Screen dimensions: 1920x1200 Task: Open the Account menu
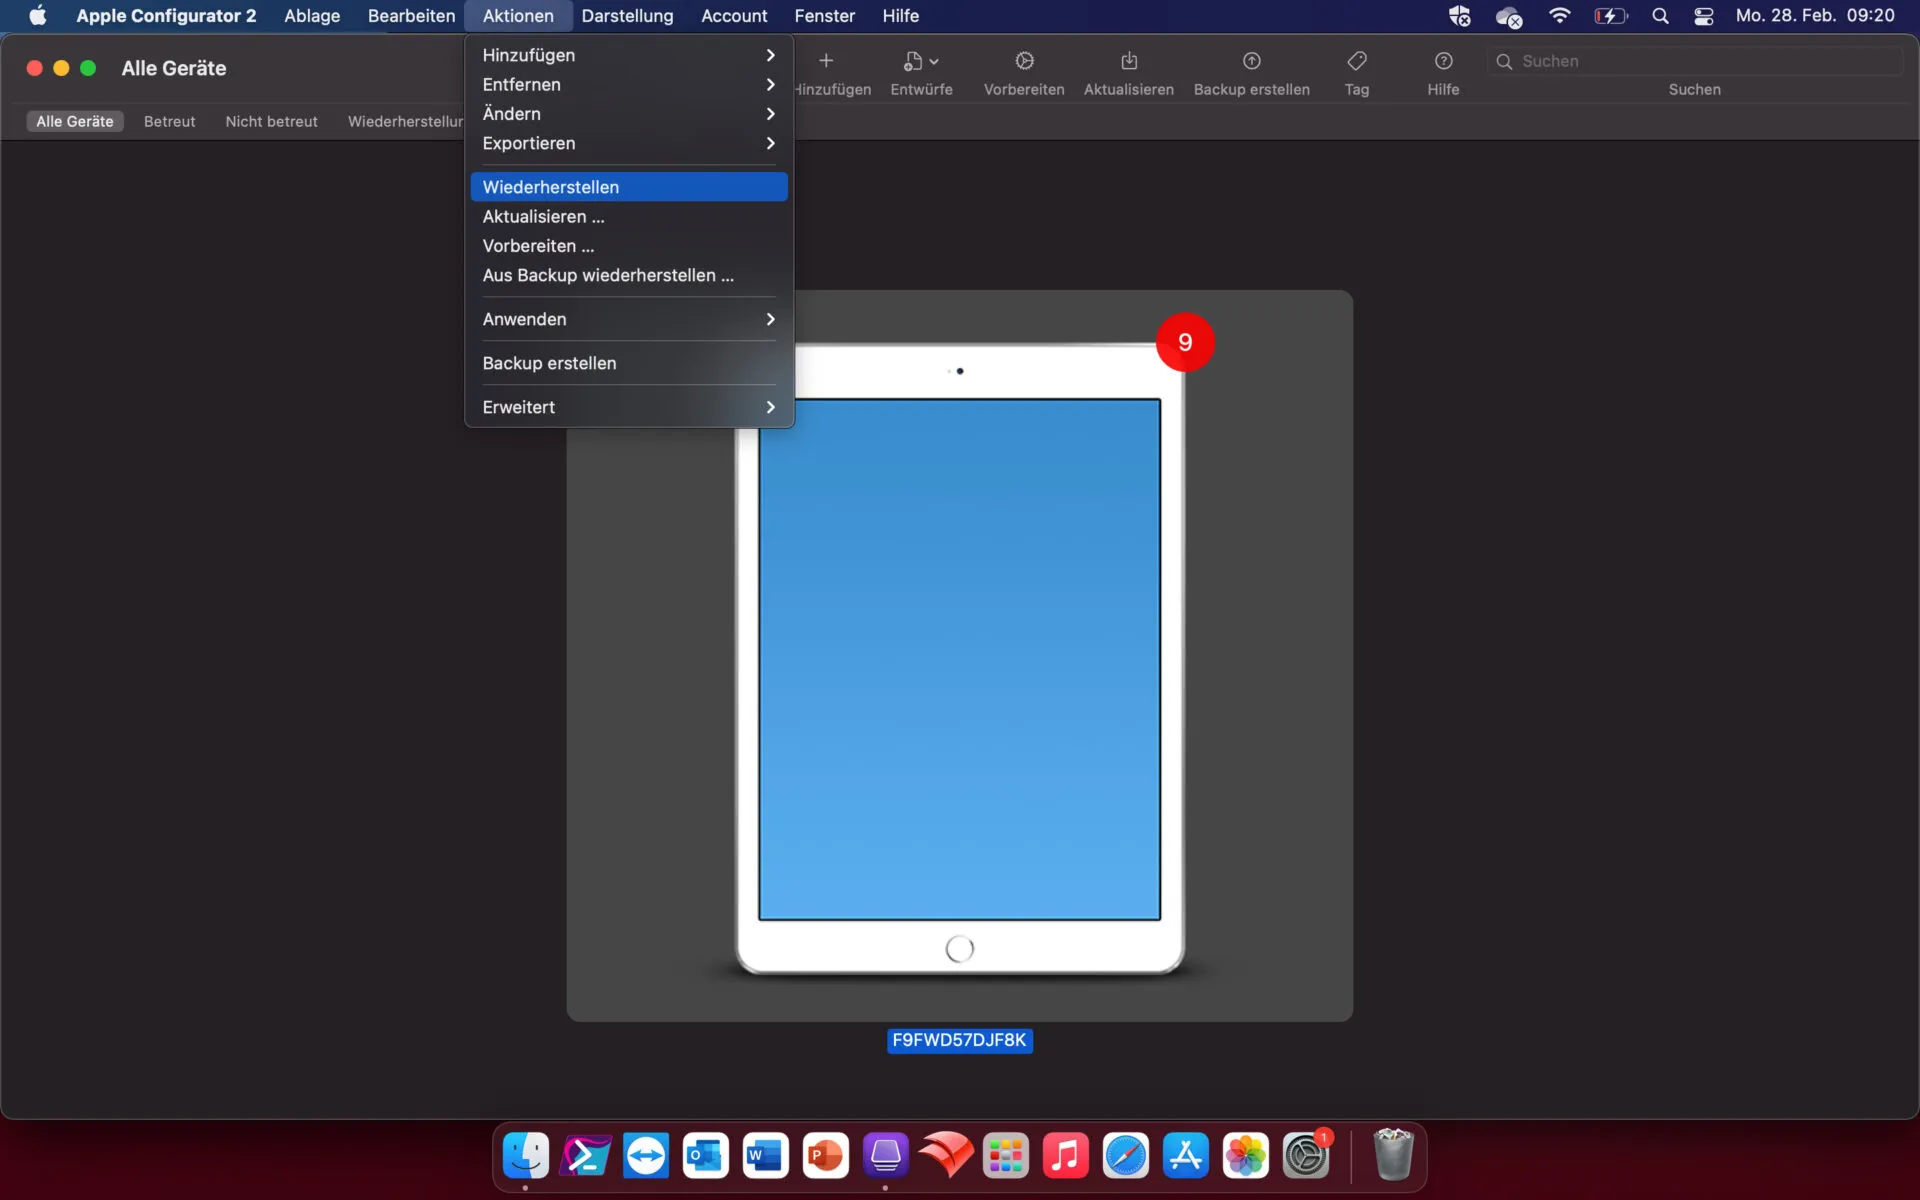(734, 16)
